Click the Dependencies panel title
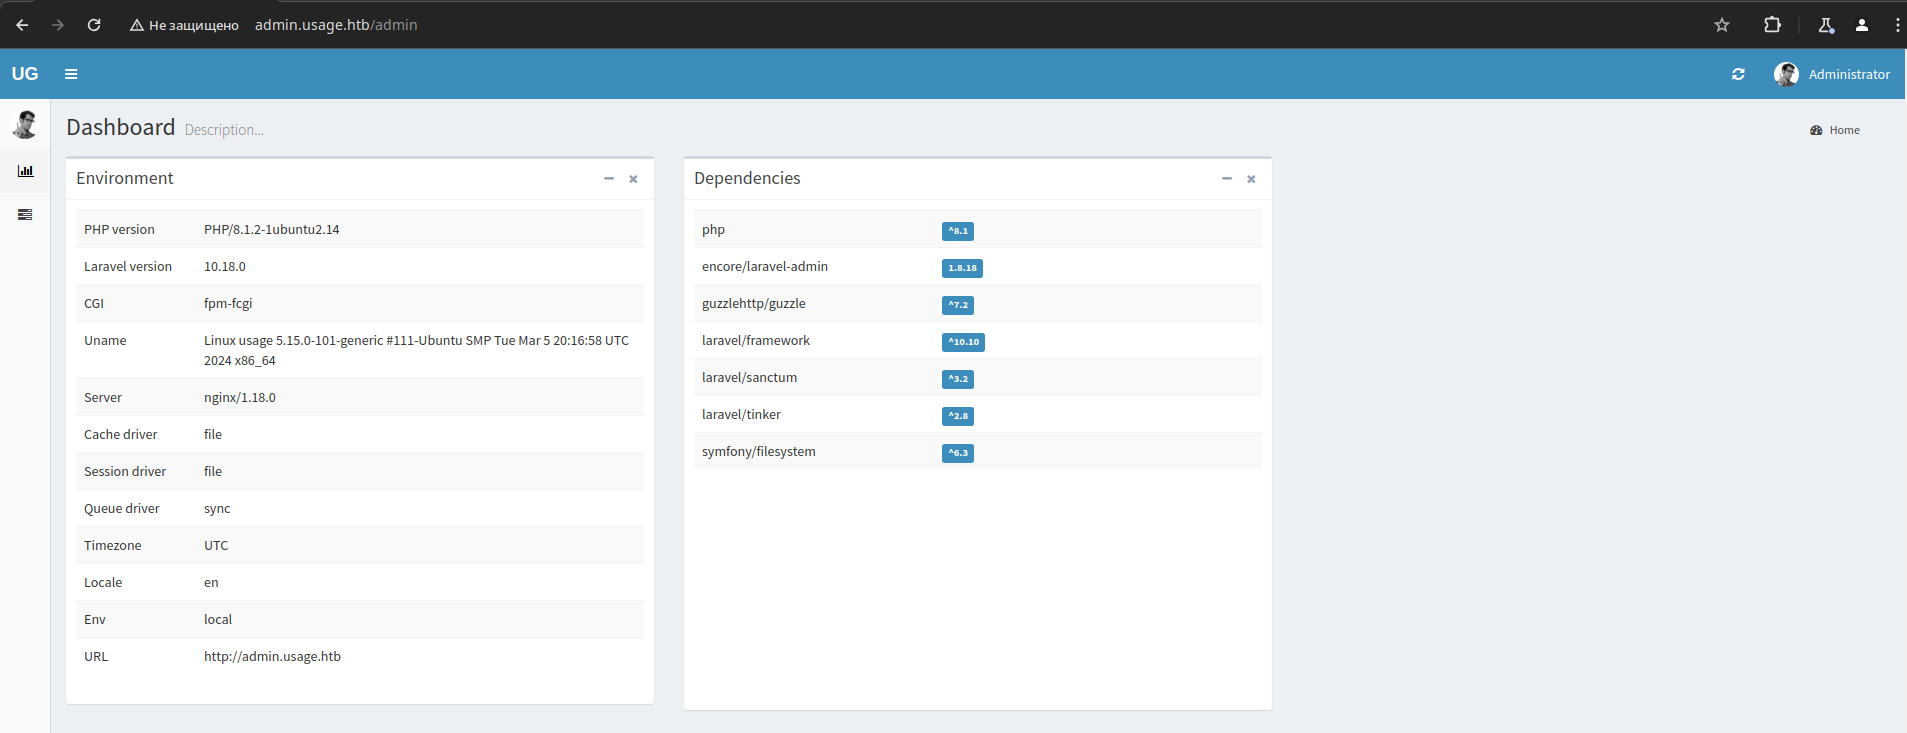 tap(747, 178)
